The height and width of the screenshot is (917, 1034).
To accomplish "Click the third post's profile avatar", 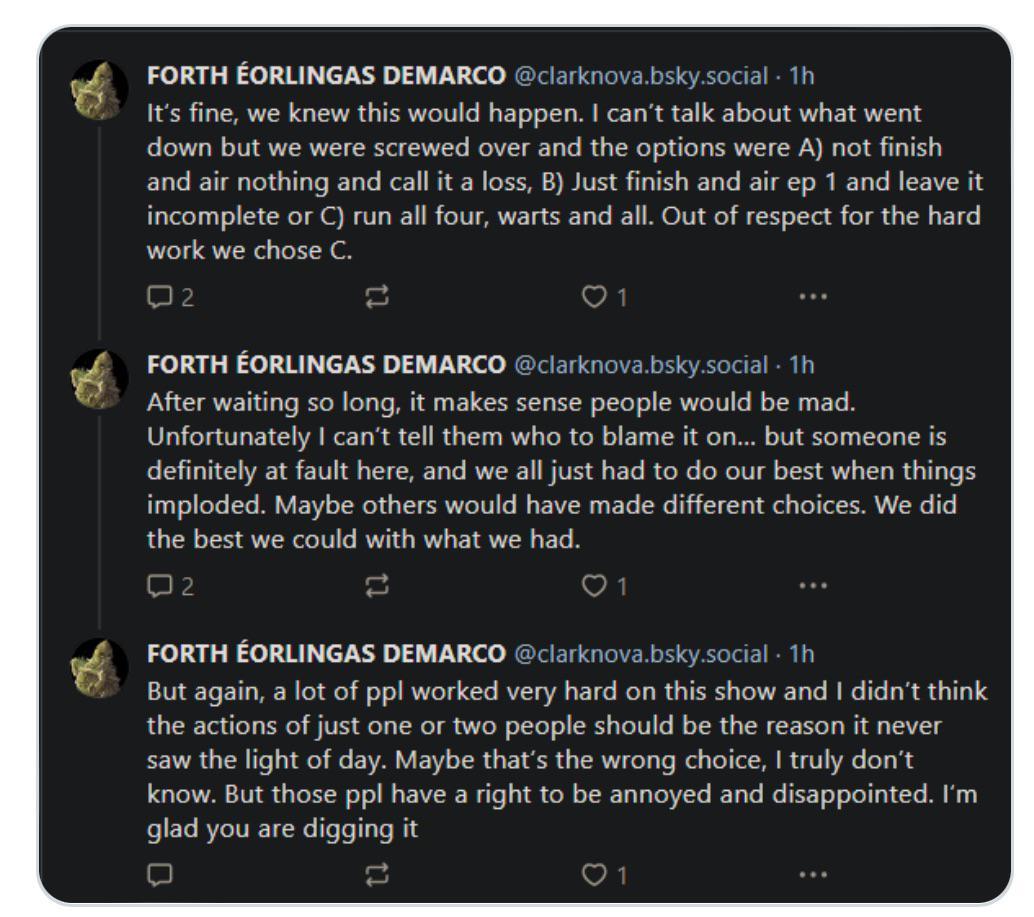I will pos(99,669).
